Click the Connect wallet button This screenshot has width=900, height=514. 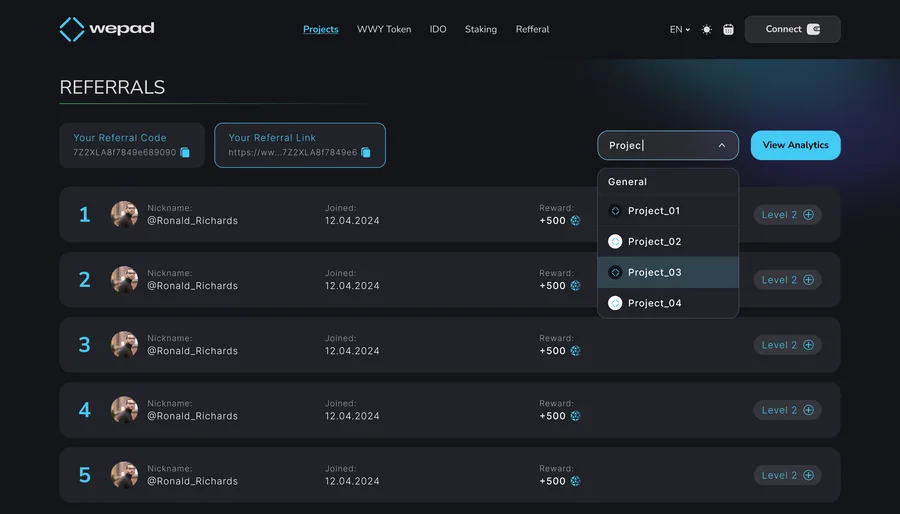point(793,29)
